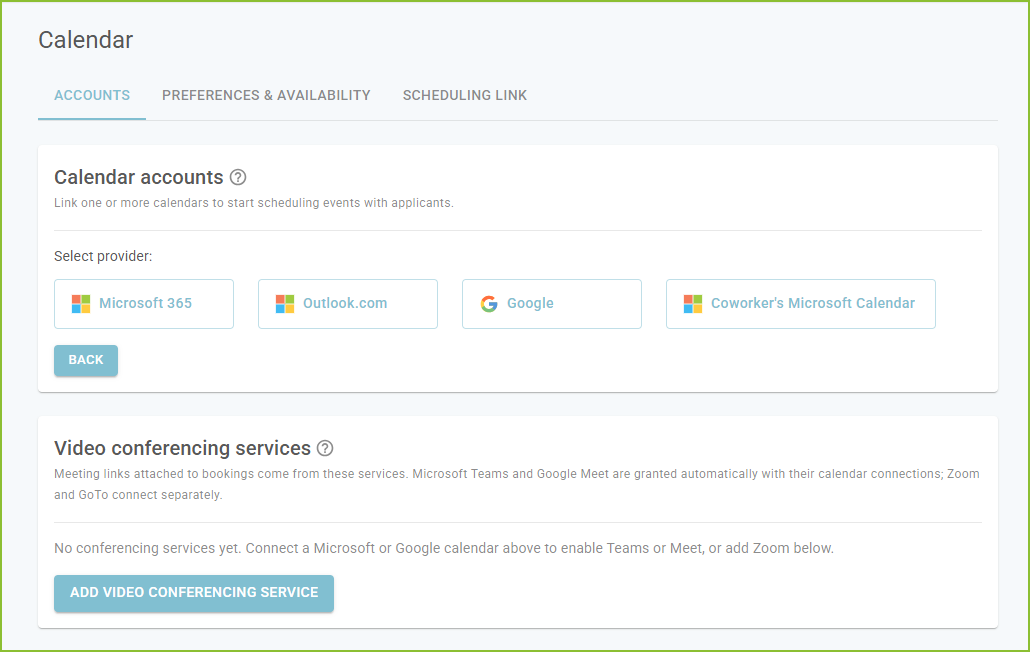Select Coworker's Microsoft Calendar provider
Image resolution: width=1030 pixels, height=652 pixels.
(801, 304)
